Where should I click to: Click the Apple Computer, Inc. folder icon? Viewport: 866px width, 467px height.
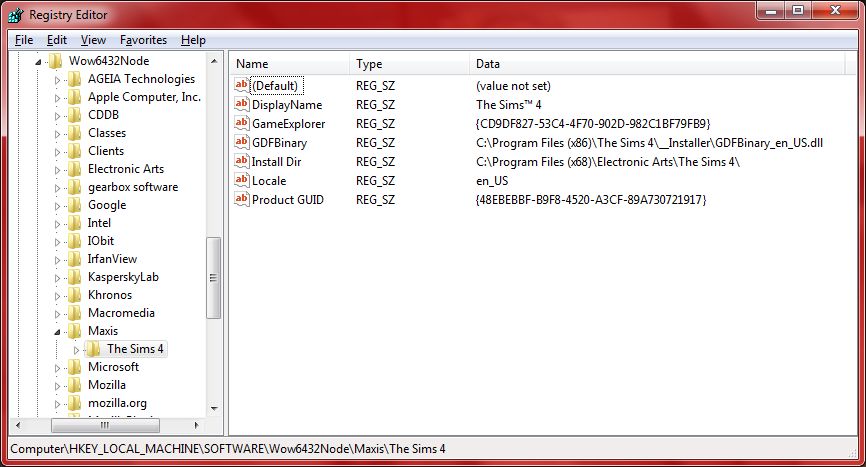coord(75,97)
